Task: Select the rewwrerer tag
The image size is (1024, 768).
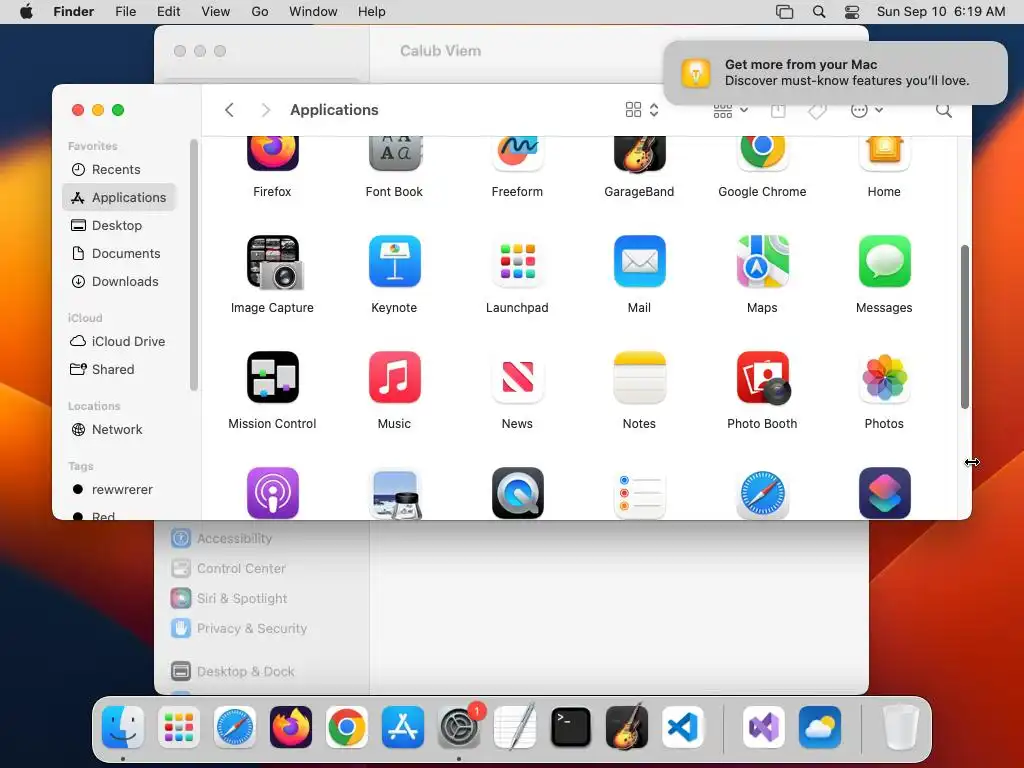Action: [x=119, y=490]
